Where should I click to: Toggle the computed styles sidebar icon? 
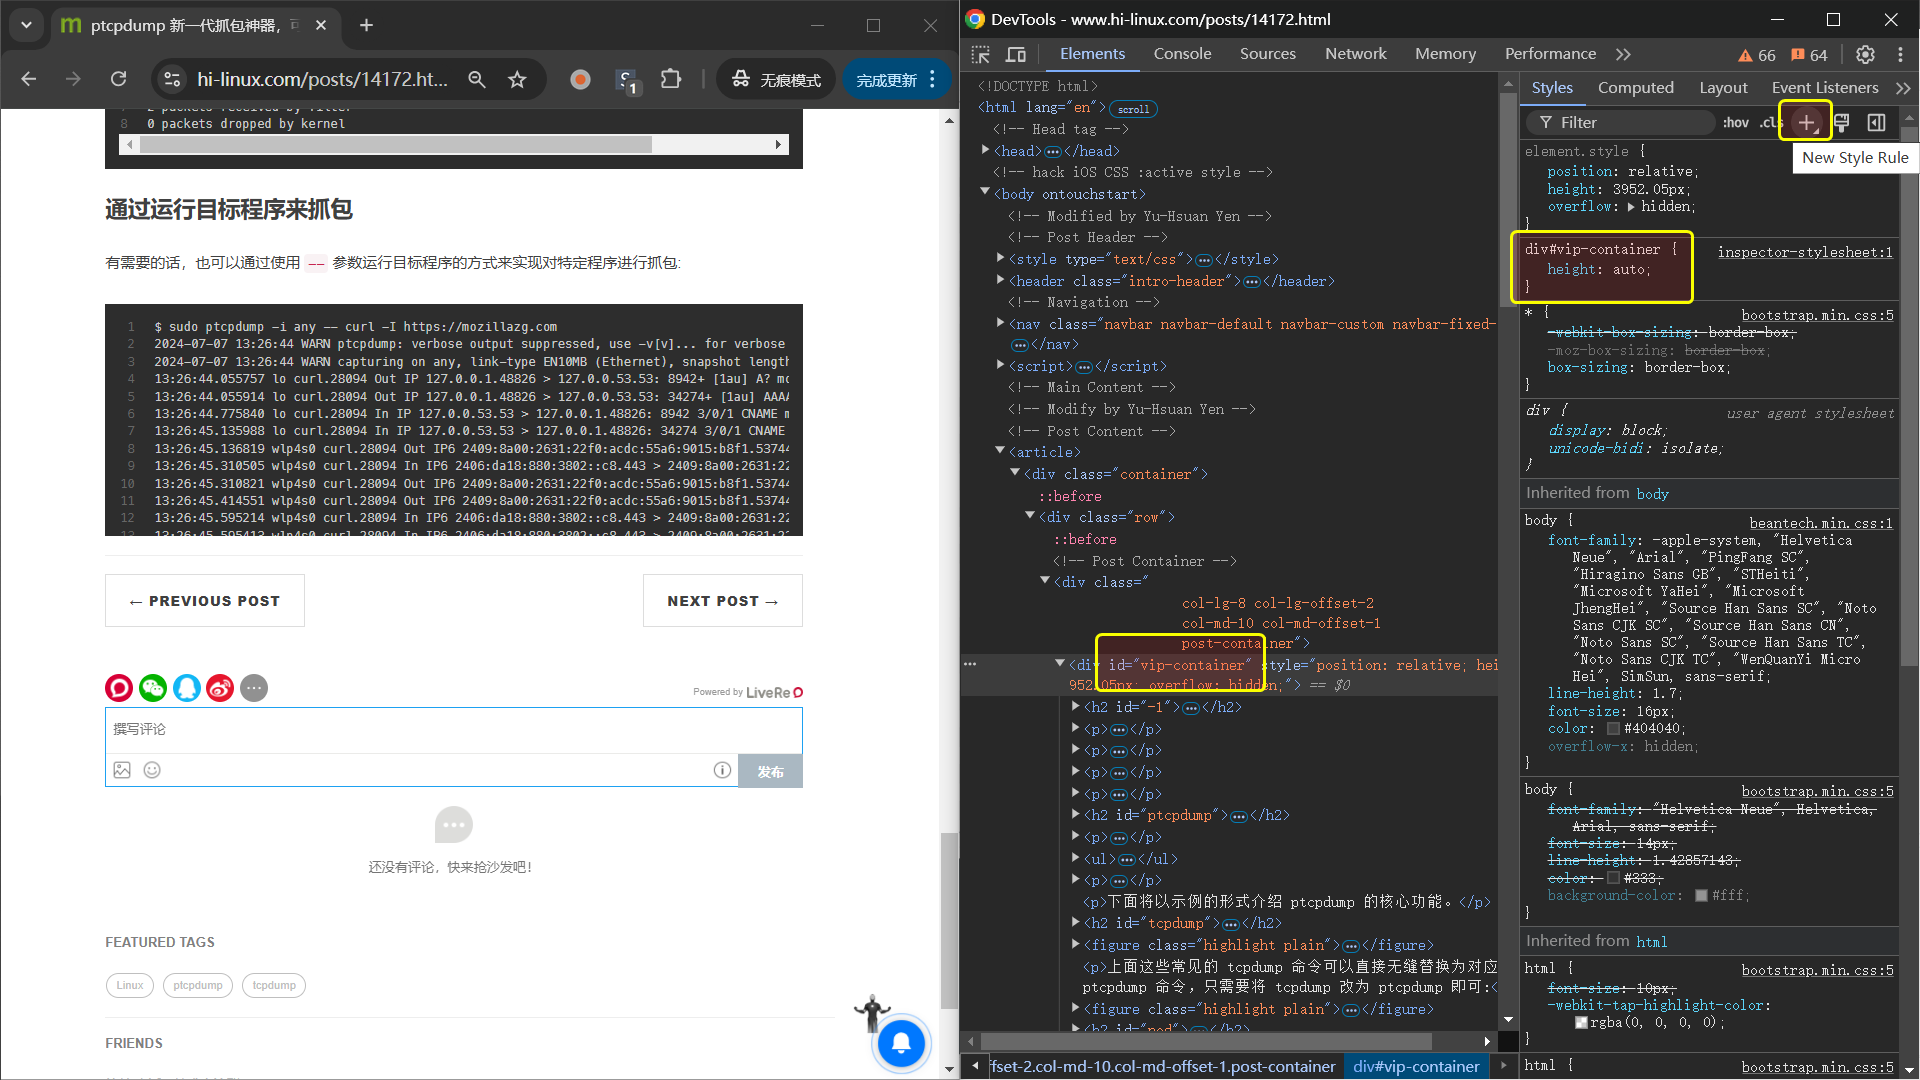point(1876,122)
